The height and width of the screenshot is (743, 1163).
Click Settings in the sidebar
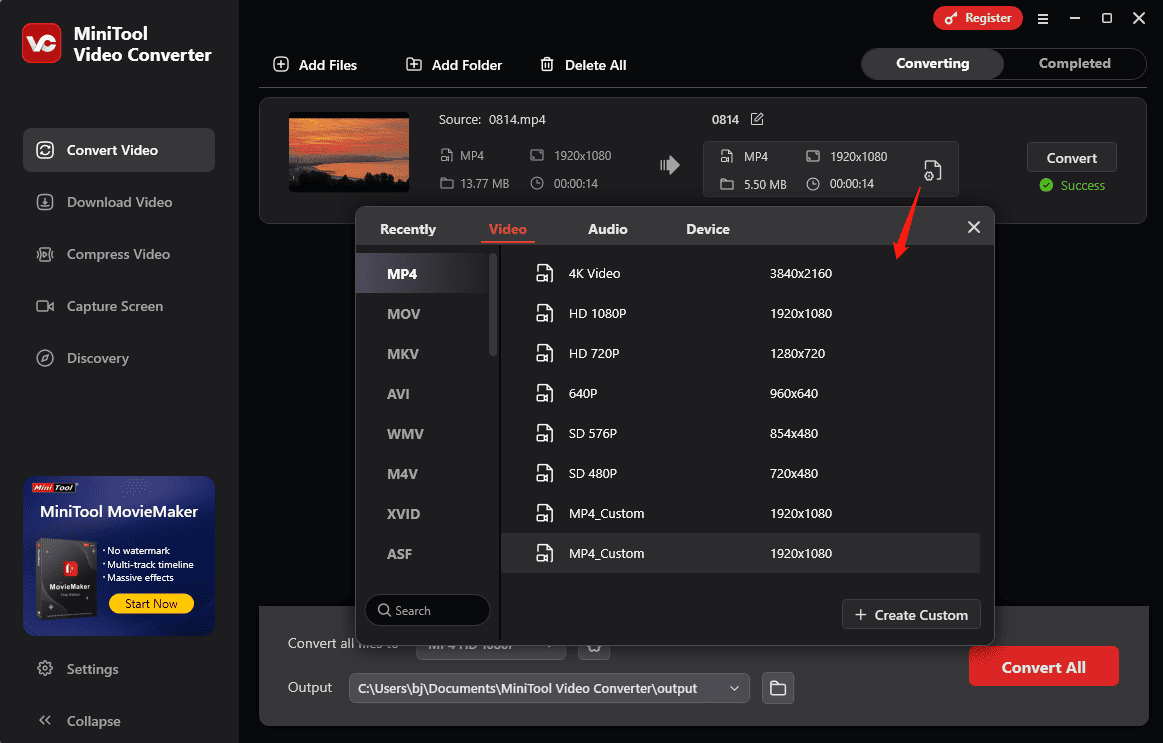[92, 669]
